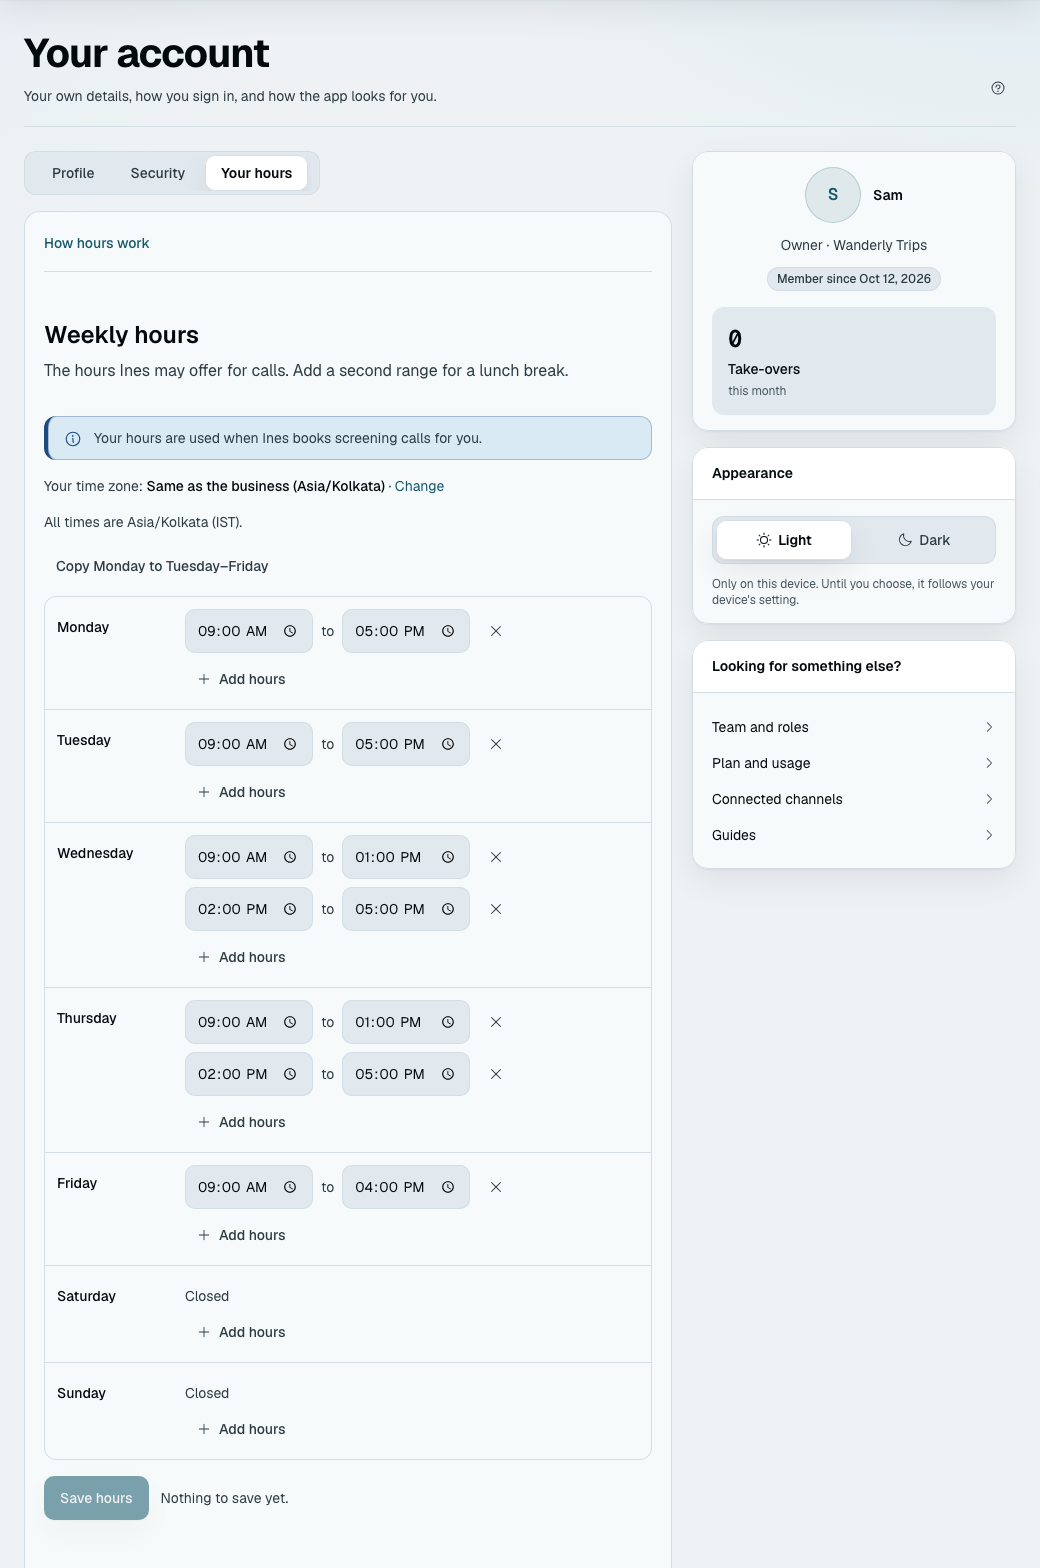Switch appearance to Dark mode
This screenshot has height=1568, width=1040.
[924, 540]
